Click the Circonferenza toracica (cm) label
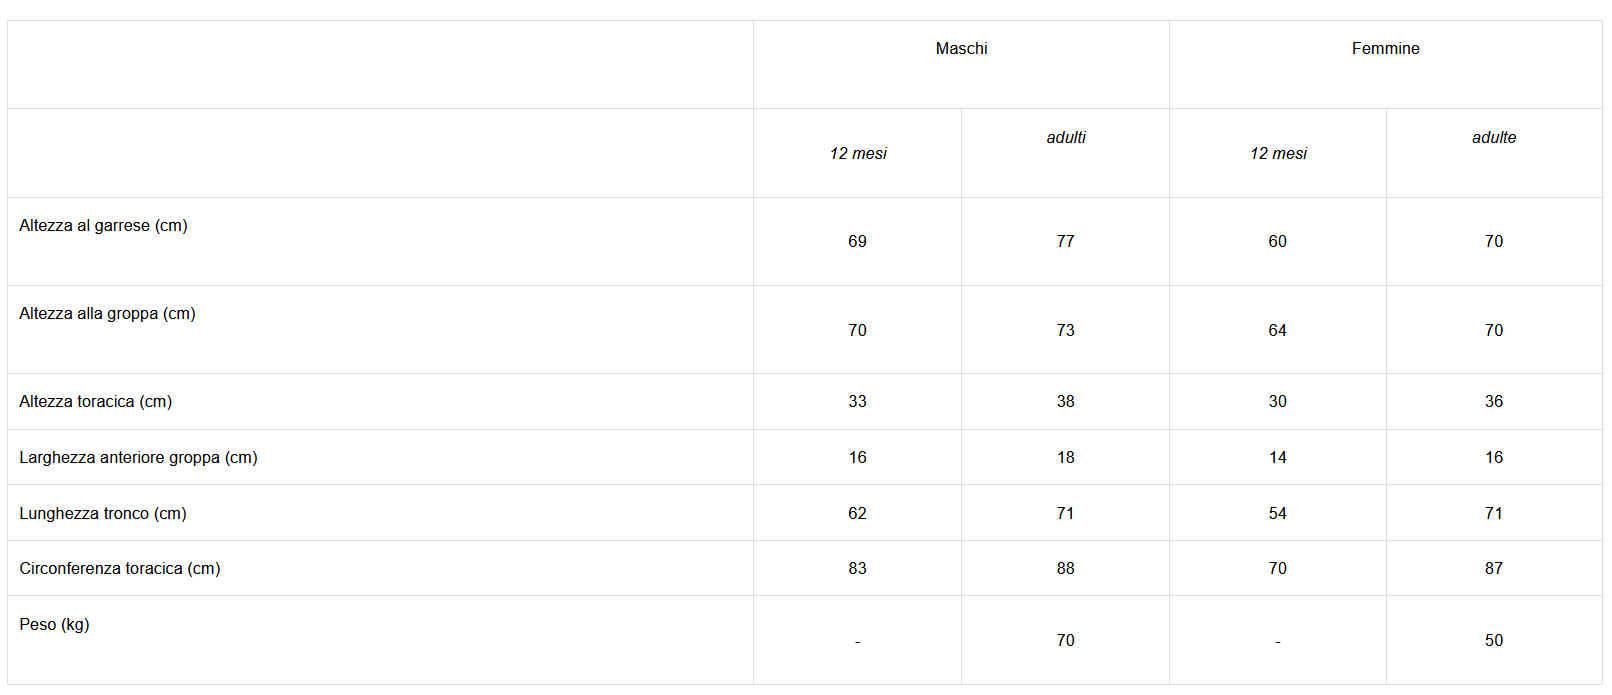1612x695 pixels. pyautogui.click(x=119, y=568)
